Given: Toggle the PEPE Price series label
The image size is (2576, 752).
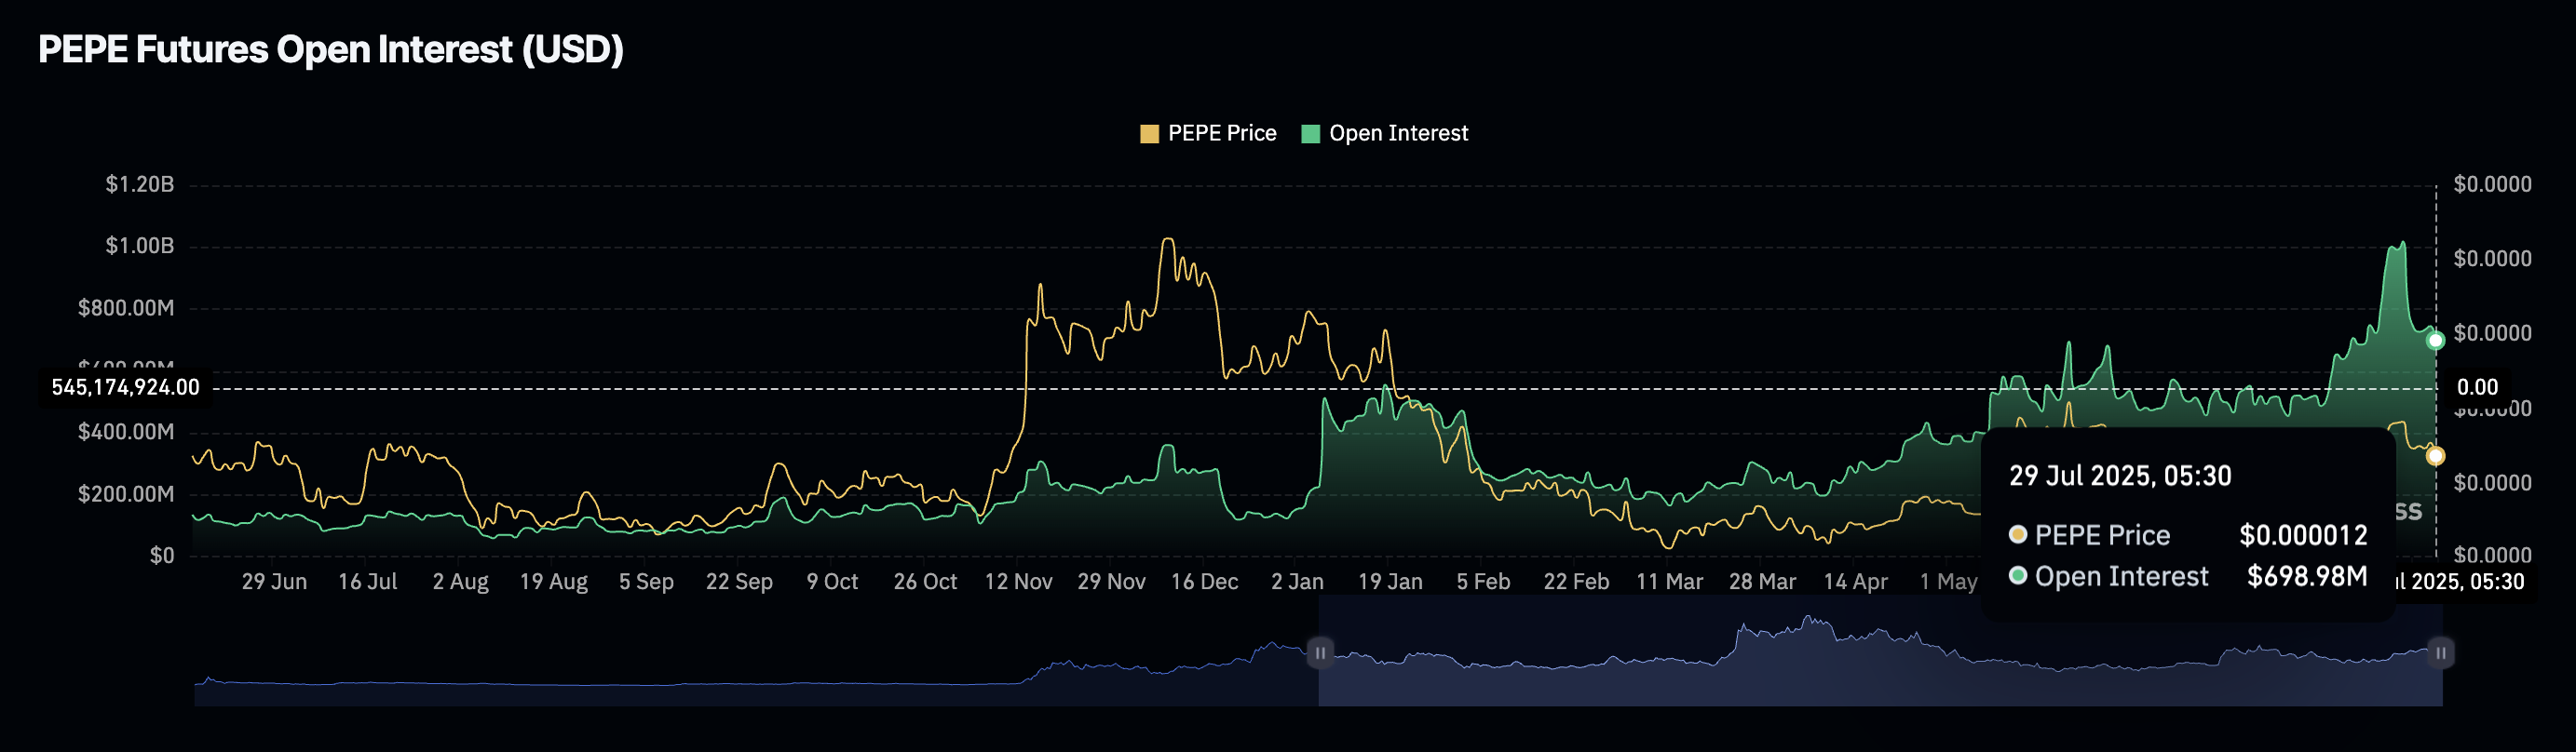Looking at the screenshot, I should click(x=1222, y=133).
